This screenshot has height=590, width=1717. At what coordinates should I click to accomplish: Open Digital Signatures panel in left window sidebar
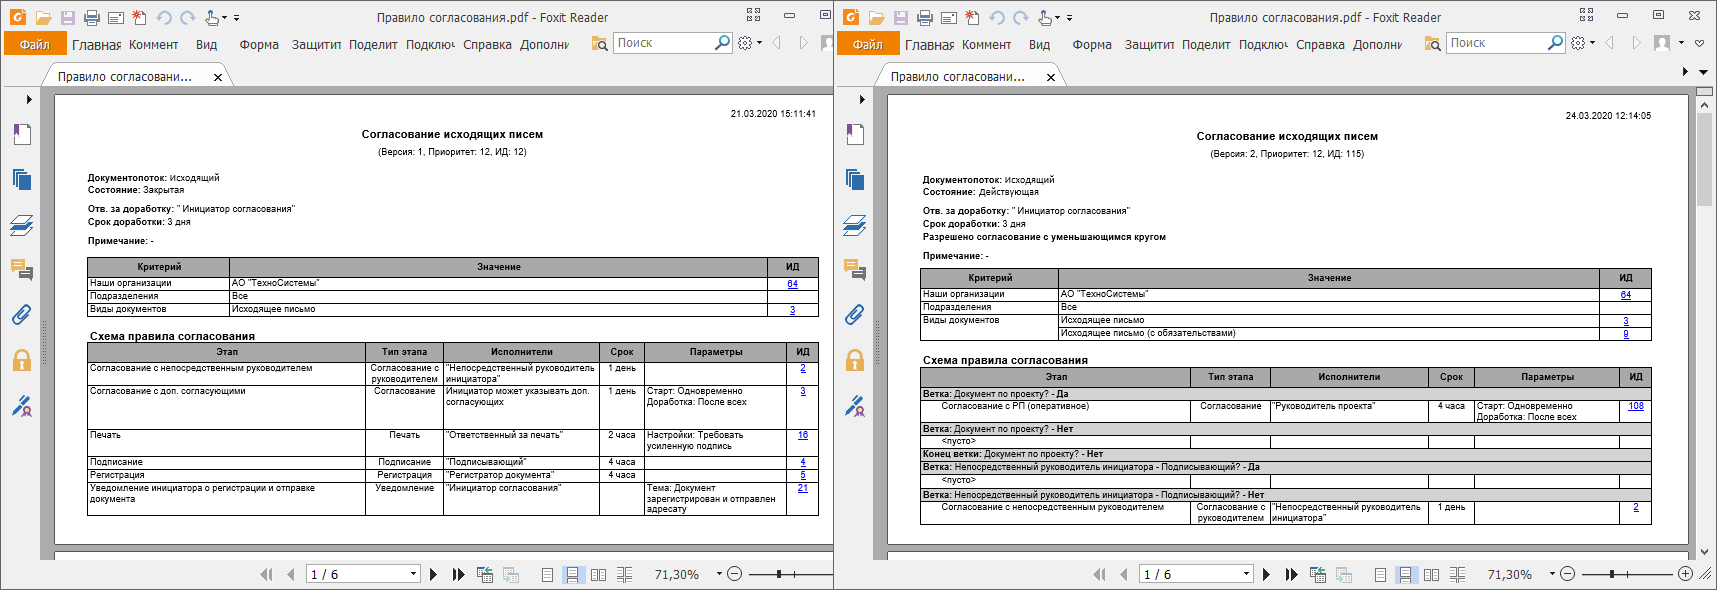tap(22, 406)
